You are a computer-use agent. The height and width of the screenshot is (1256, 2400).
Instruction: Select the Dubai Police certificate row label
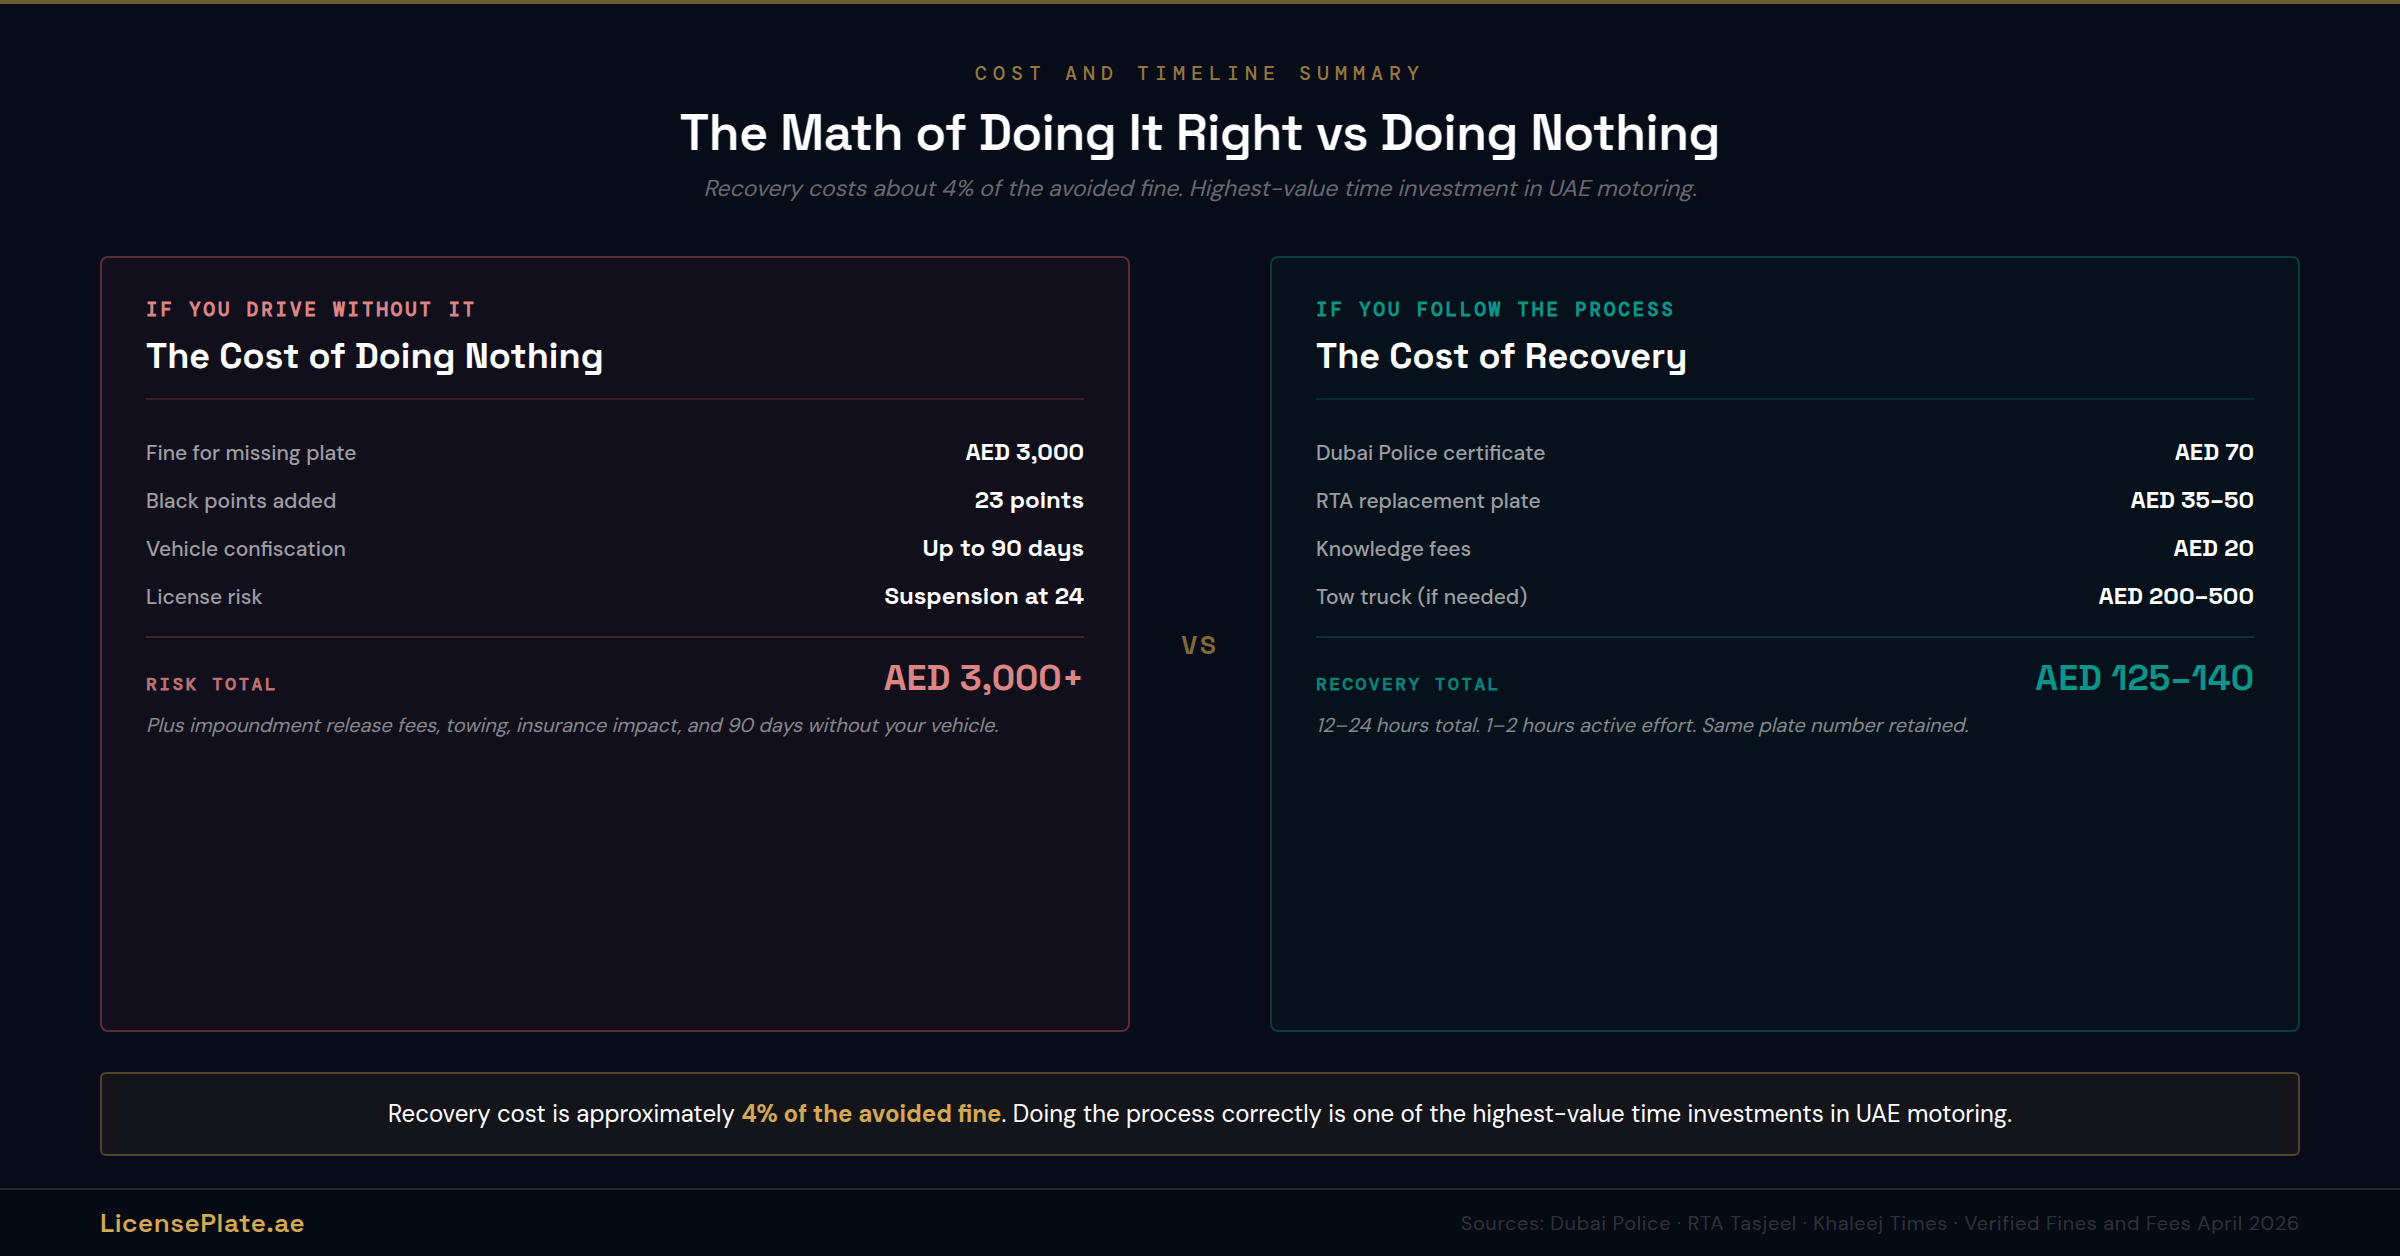click(x=1430, y=453)
